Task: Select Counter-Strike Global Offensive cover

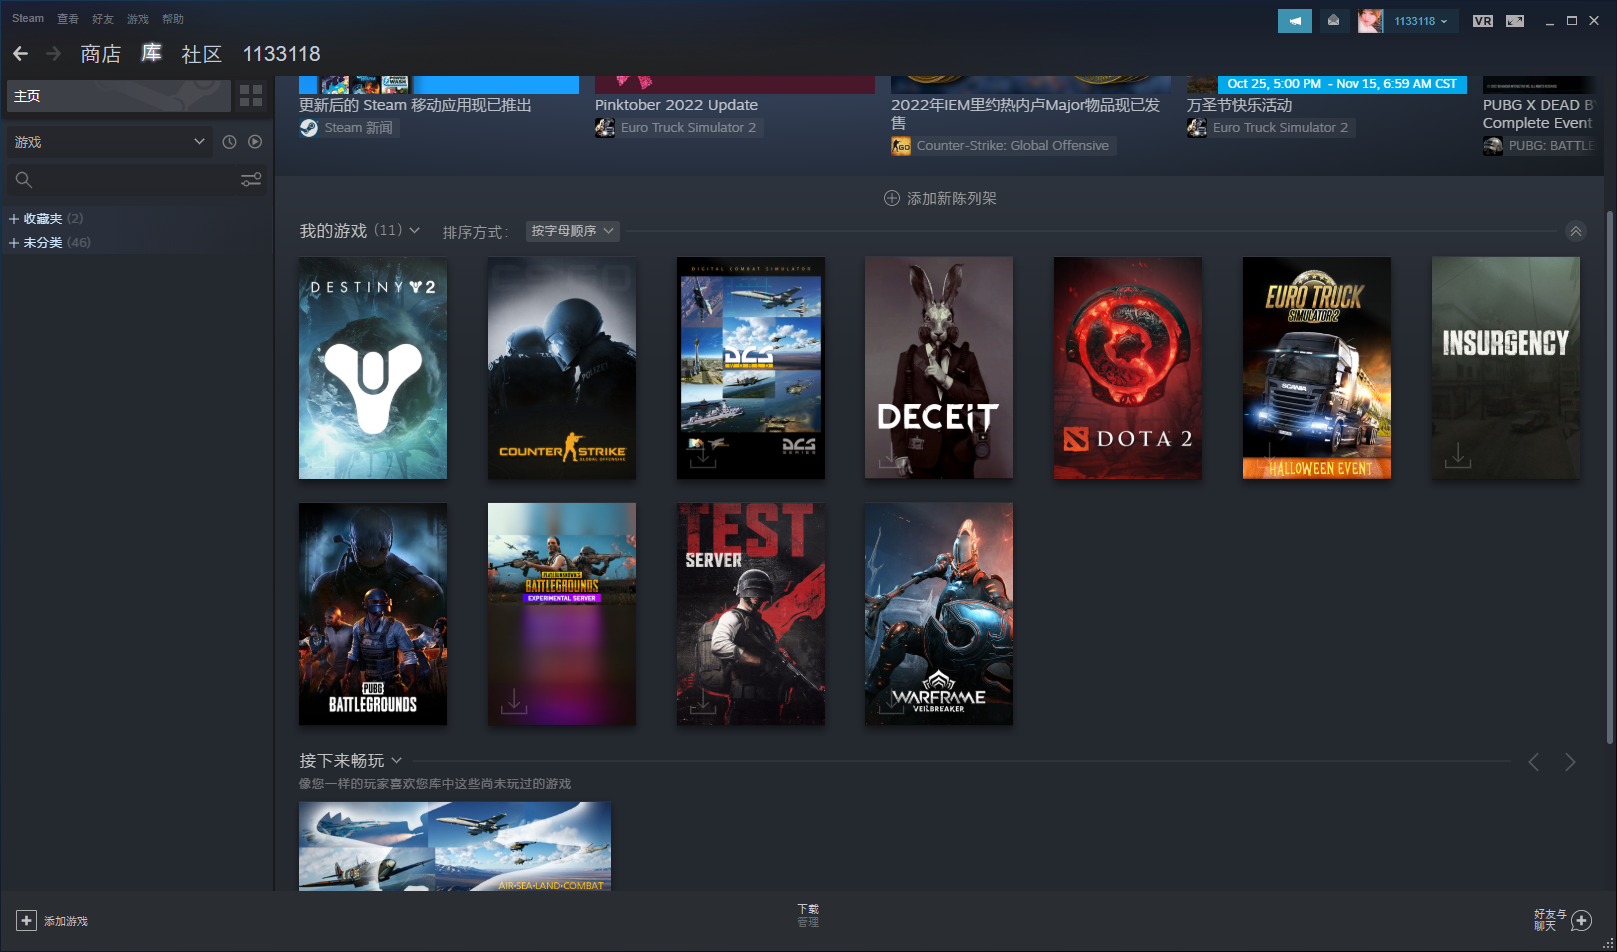Action: pos(562,368)
